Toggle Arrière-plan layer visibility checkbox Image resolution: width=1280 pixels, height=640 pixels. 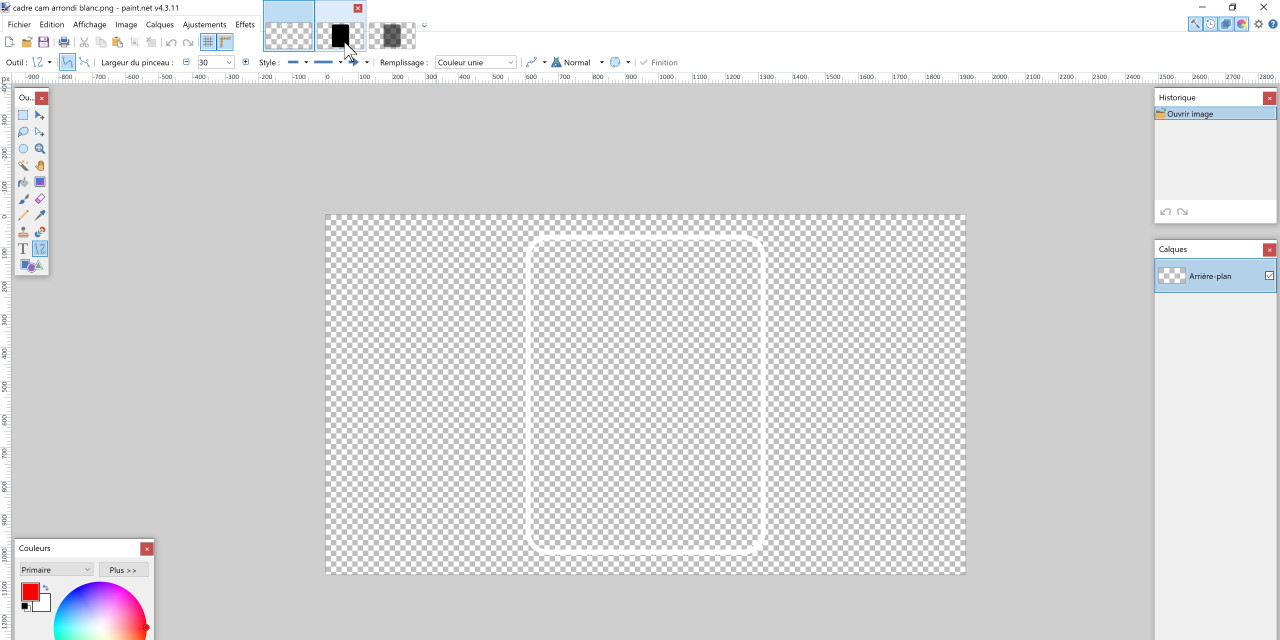(1269, 276)
